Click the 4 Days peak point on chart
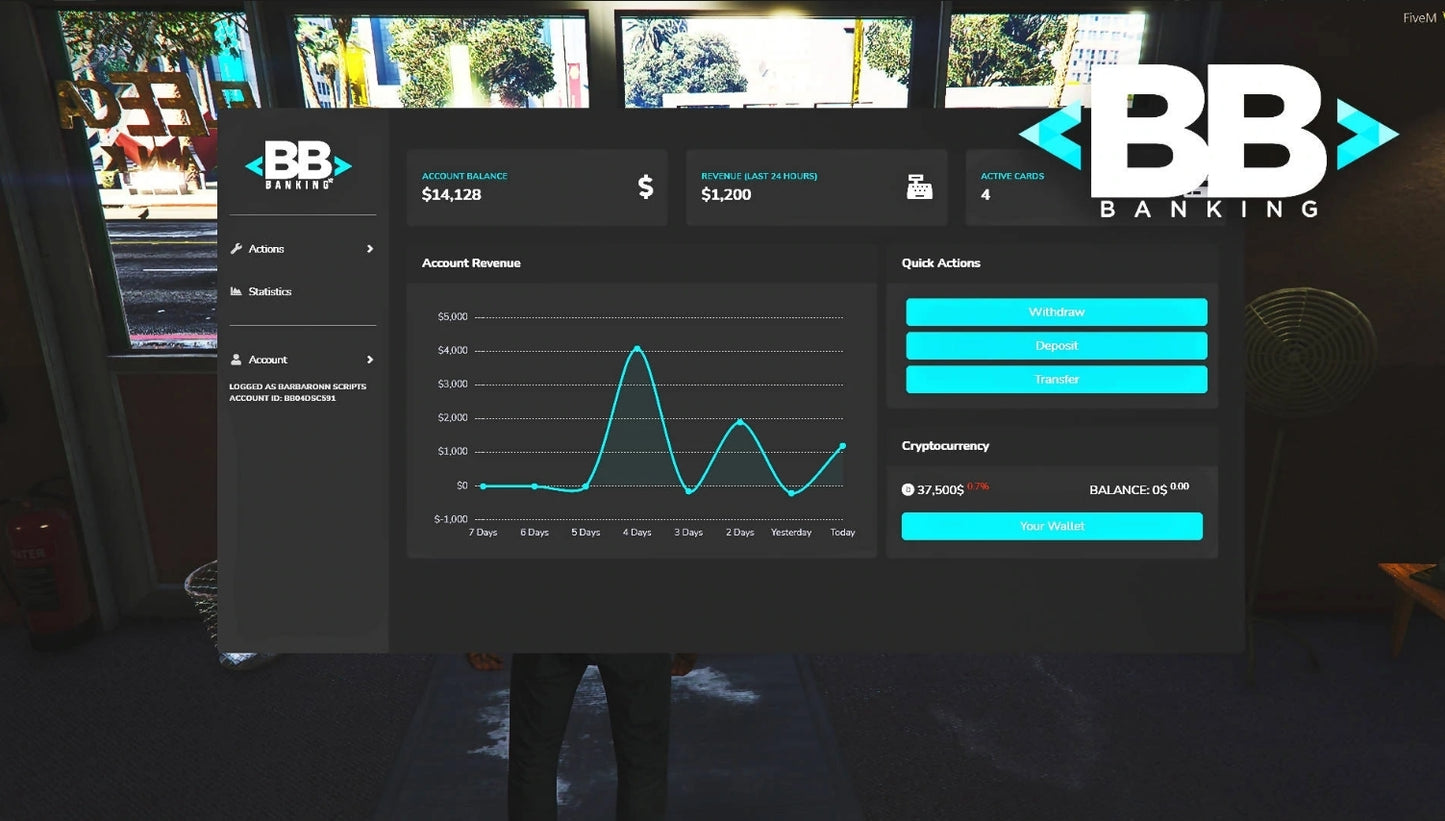 [x=637, y=349]
